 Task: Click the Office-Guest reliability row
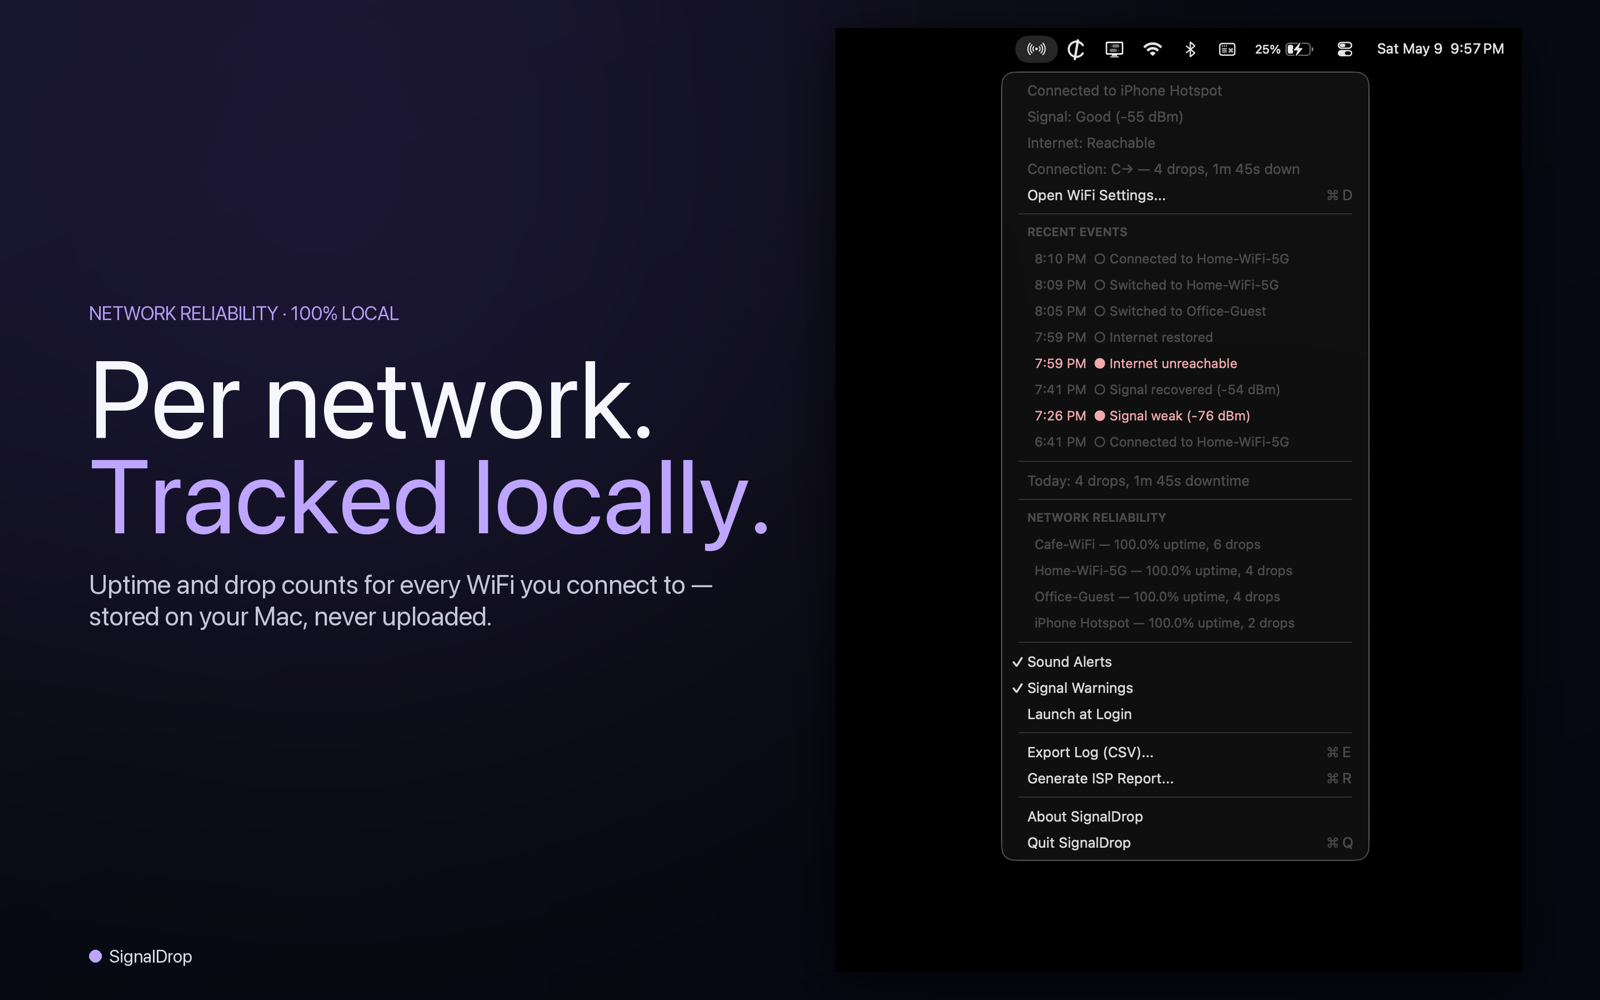[1185, 596]
